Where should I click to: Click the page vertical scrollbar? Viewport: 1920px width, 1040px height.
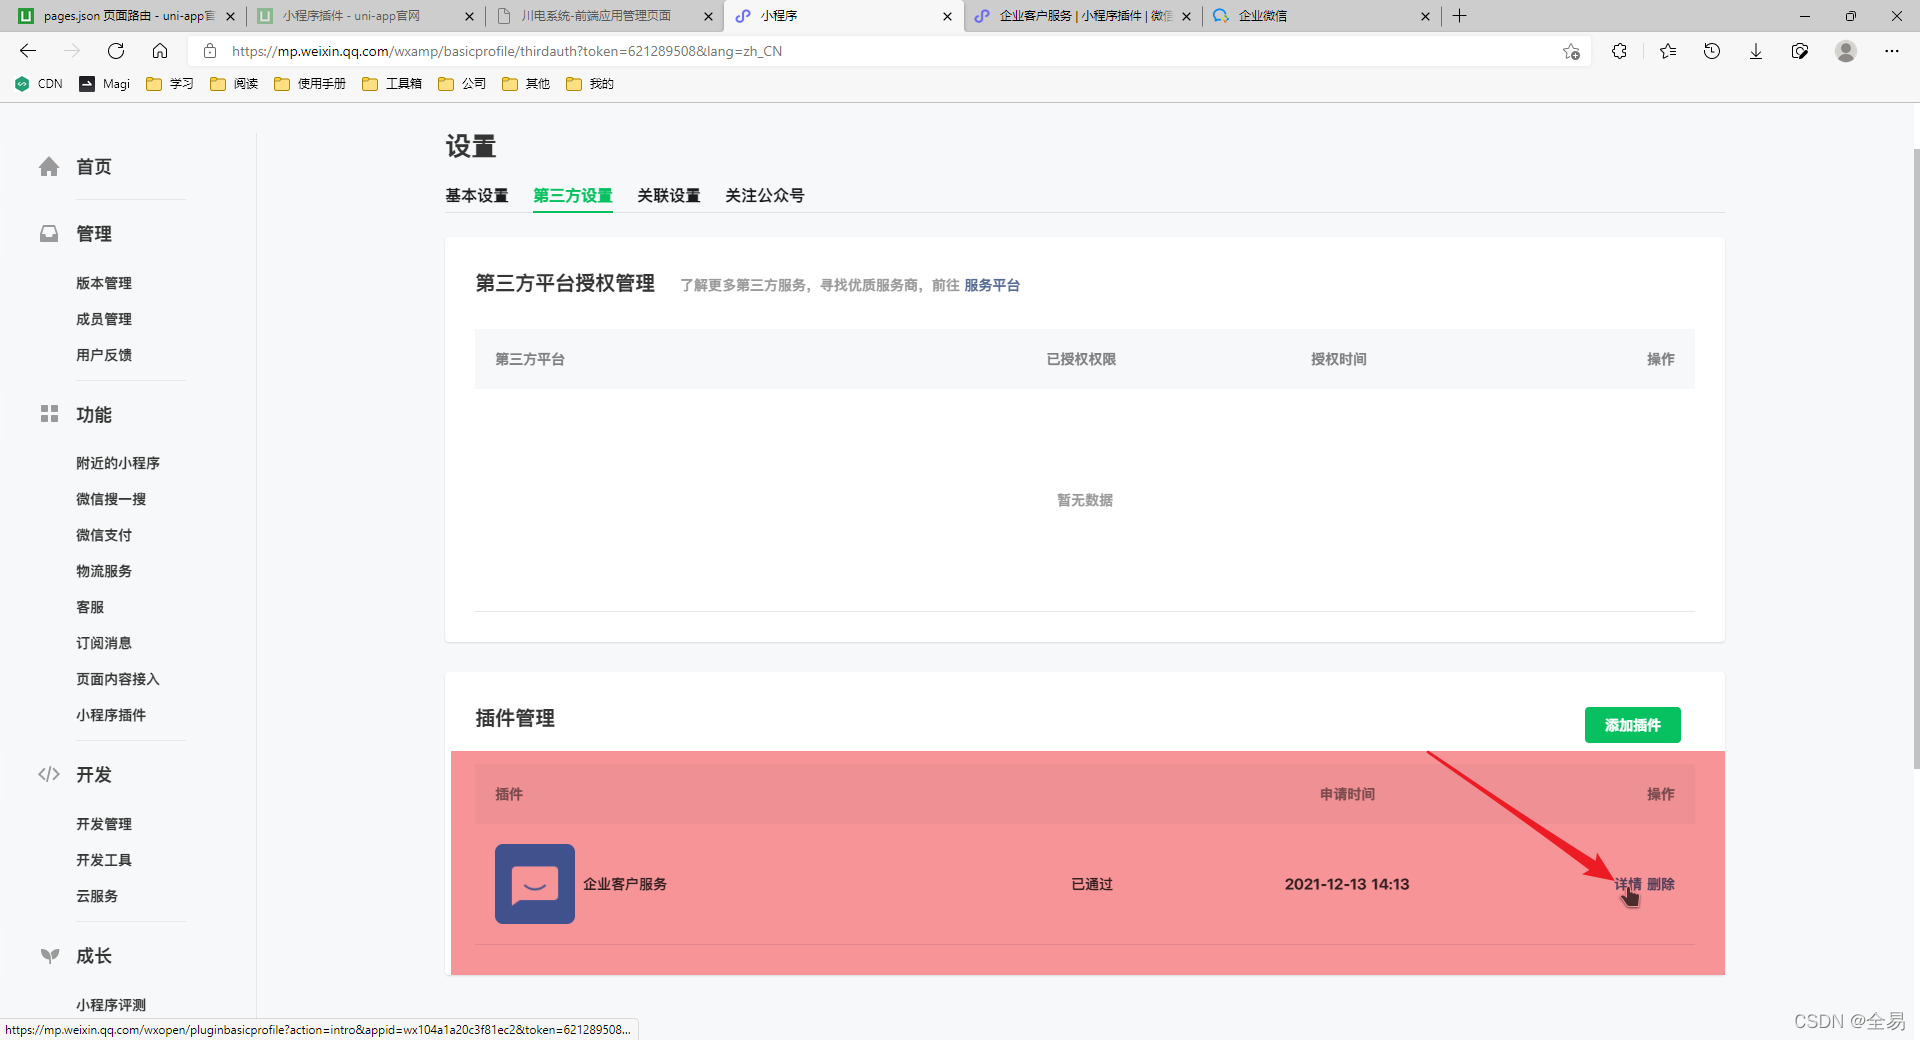pyautogui.click(x=1915, y=458)
